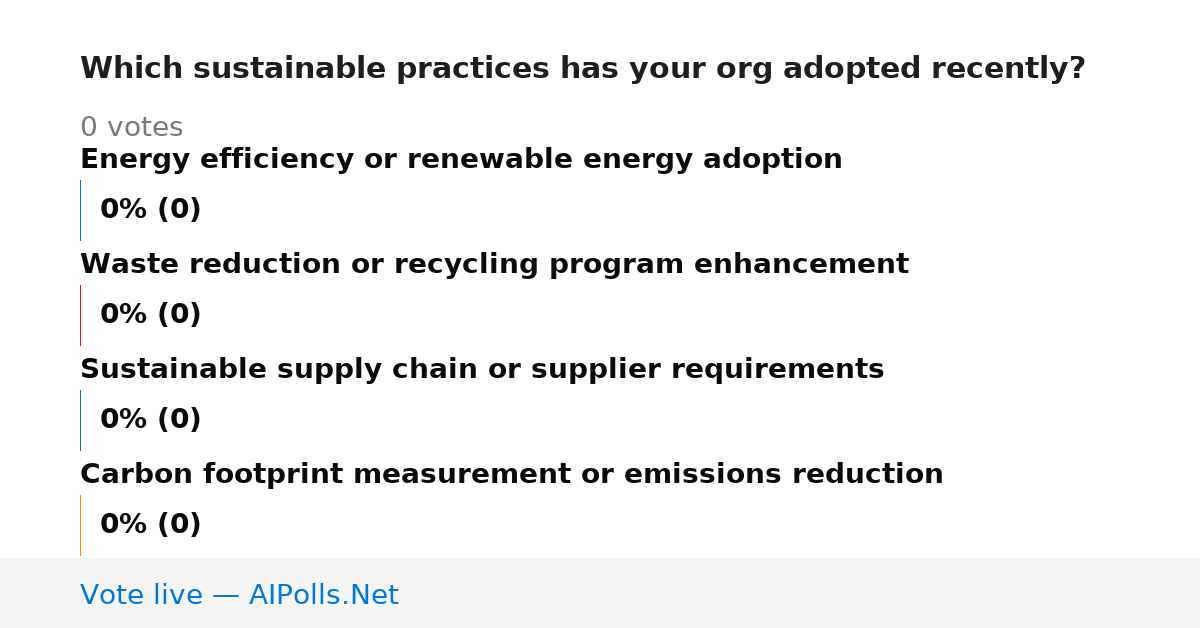Screen dimensions: 1200x628
Task: Click the orange carbon footprint result bar
Action: (80, 525)
